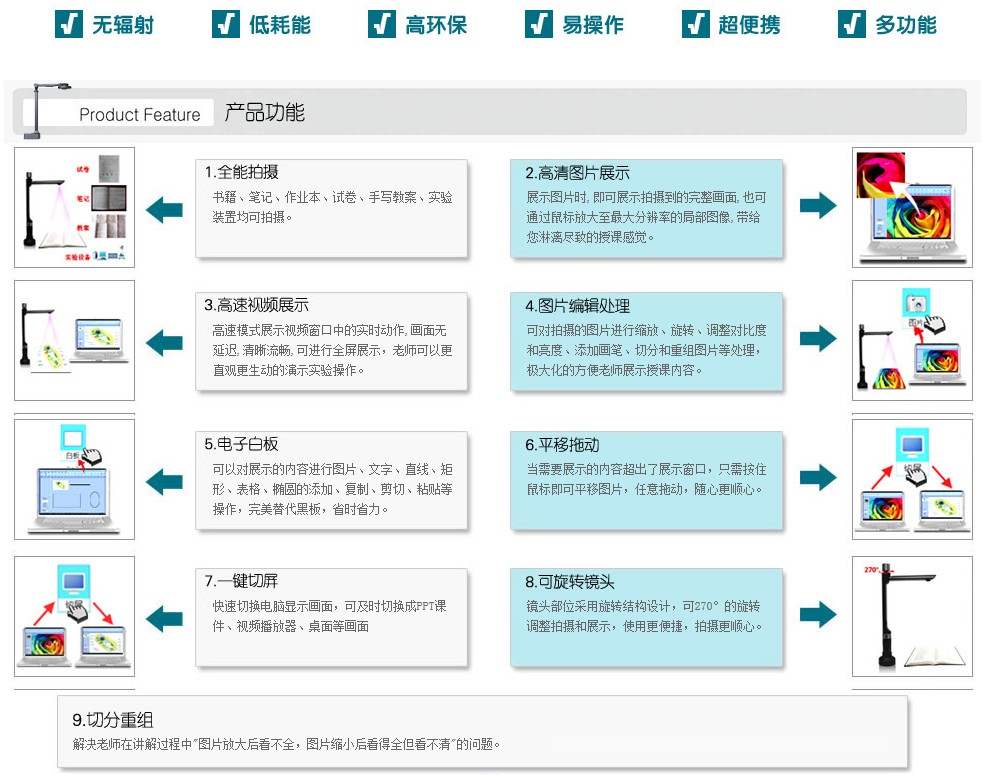The image size is (986, 775).
Task: Click the checkmark icon beside 无辐射
Action: 69,24
